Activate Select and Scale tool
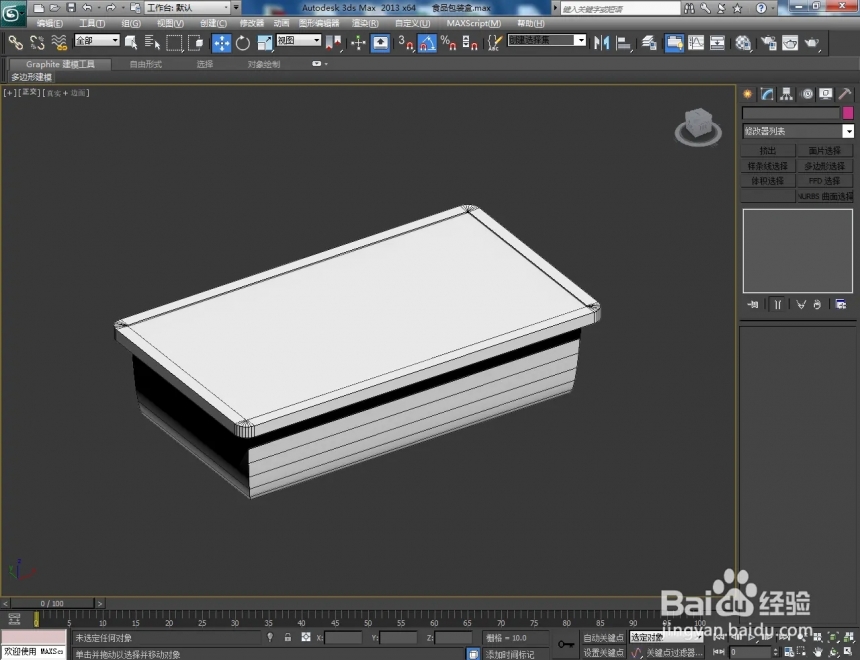This screenshot has width=860, height=660. [x=264, y=43]
